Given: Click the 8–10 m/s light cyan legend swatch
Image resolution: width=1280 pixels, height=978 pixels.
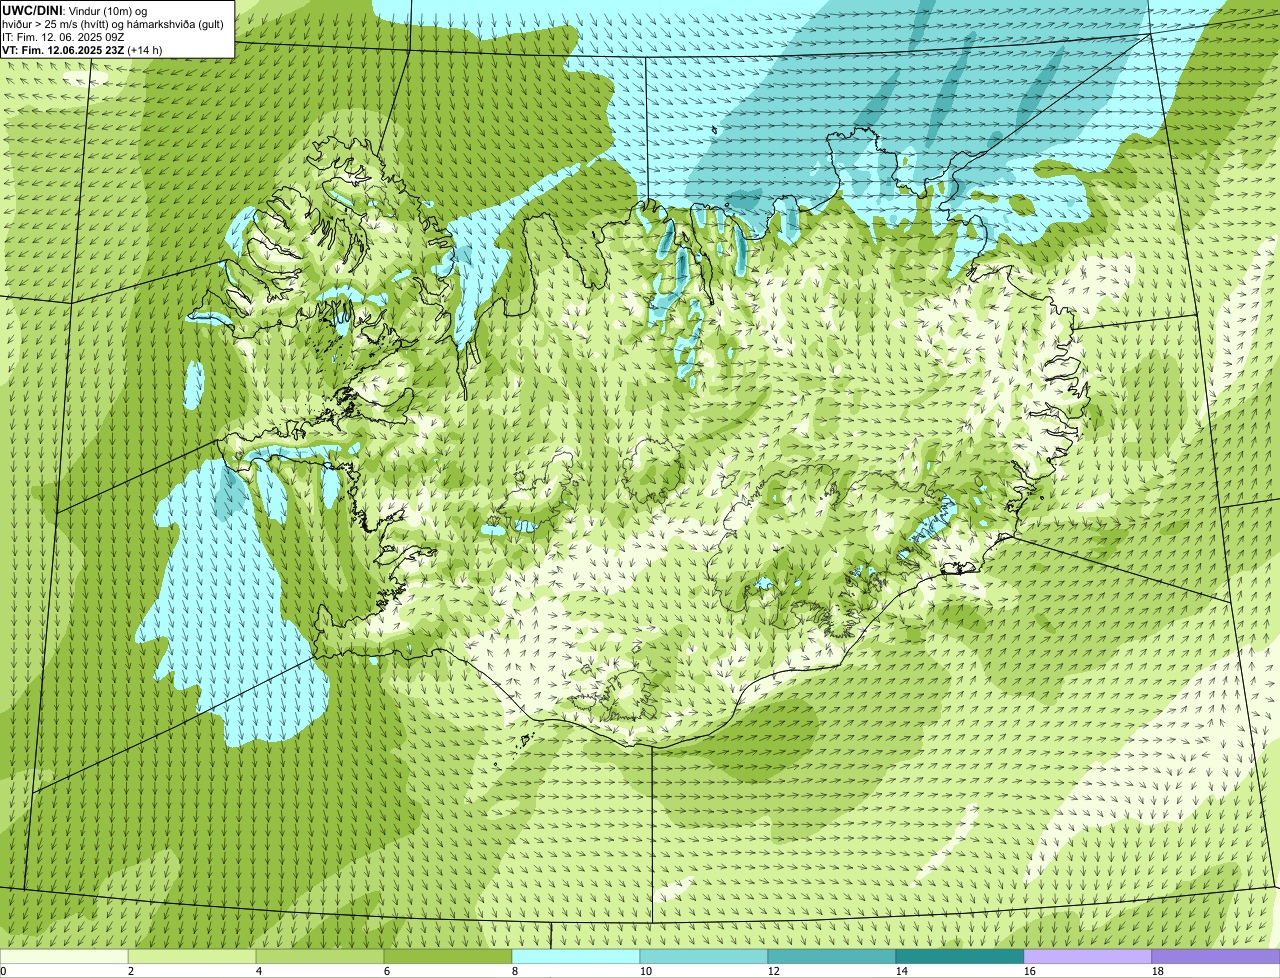Looking at the screenshot, I should click(576, 957).
